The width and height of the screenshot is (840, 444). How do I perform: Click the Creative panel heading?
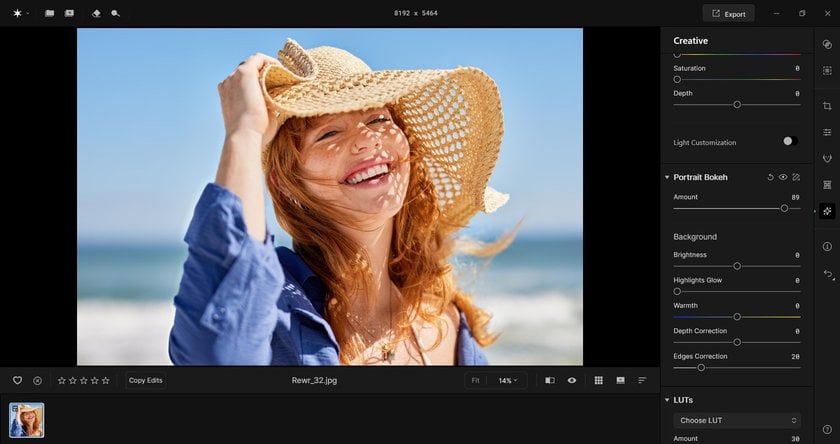coord(691,41)
